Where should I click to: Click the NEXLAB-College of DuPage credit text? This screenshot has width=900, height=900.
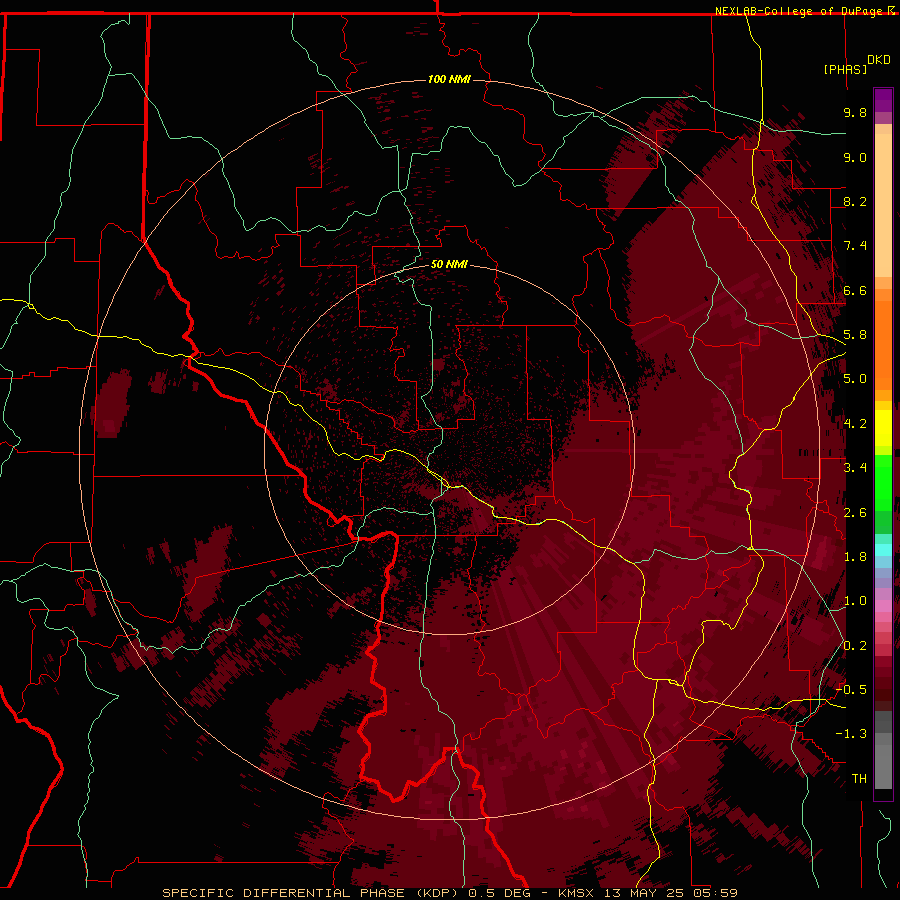[800, 11]
